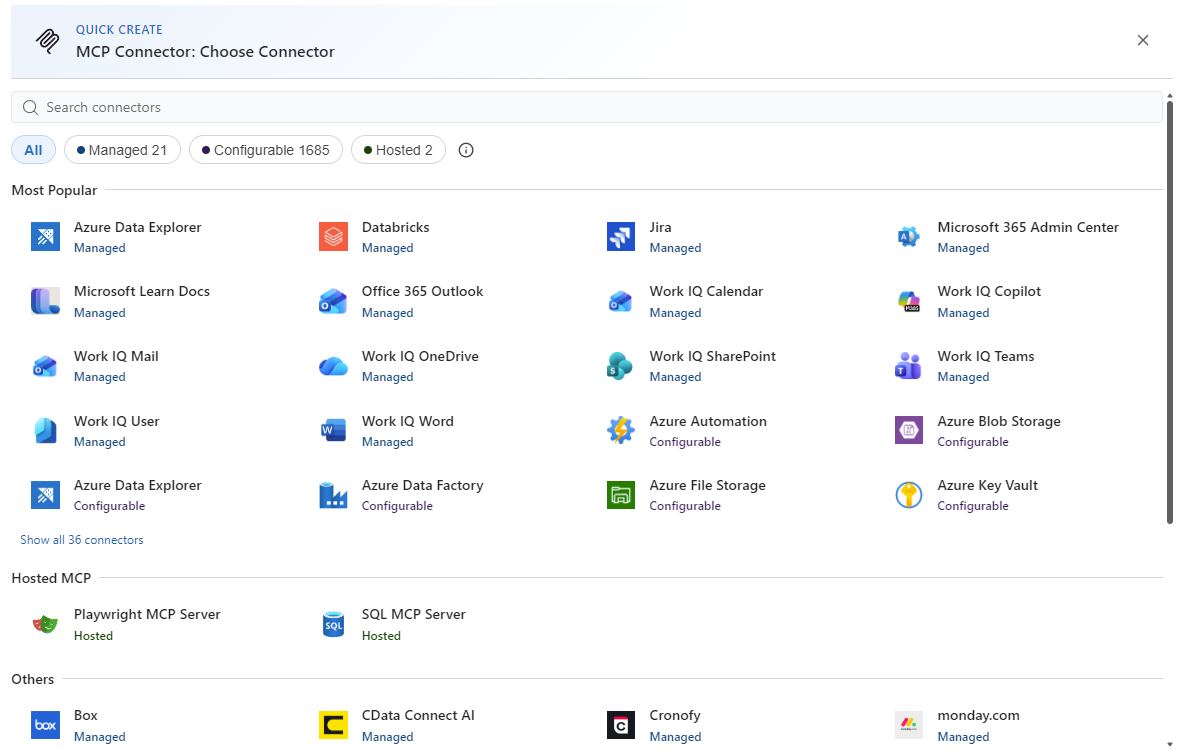Click the Office 365 Outlook icon
The width and height of the screenshot is (1180, 750).
[333, 302]
